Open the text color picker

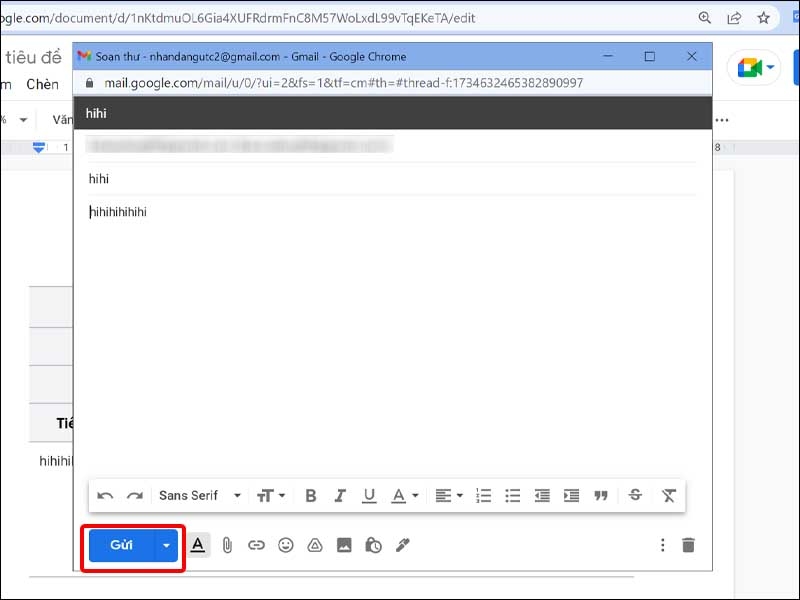(x=404, y=495)
